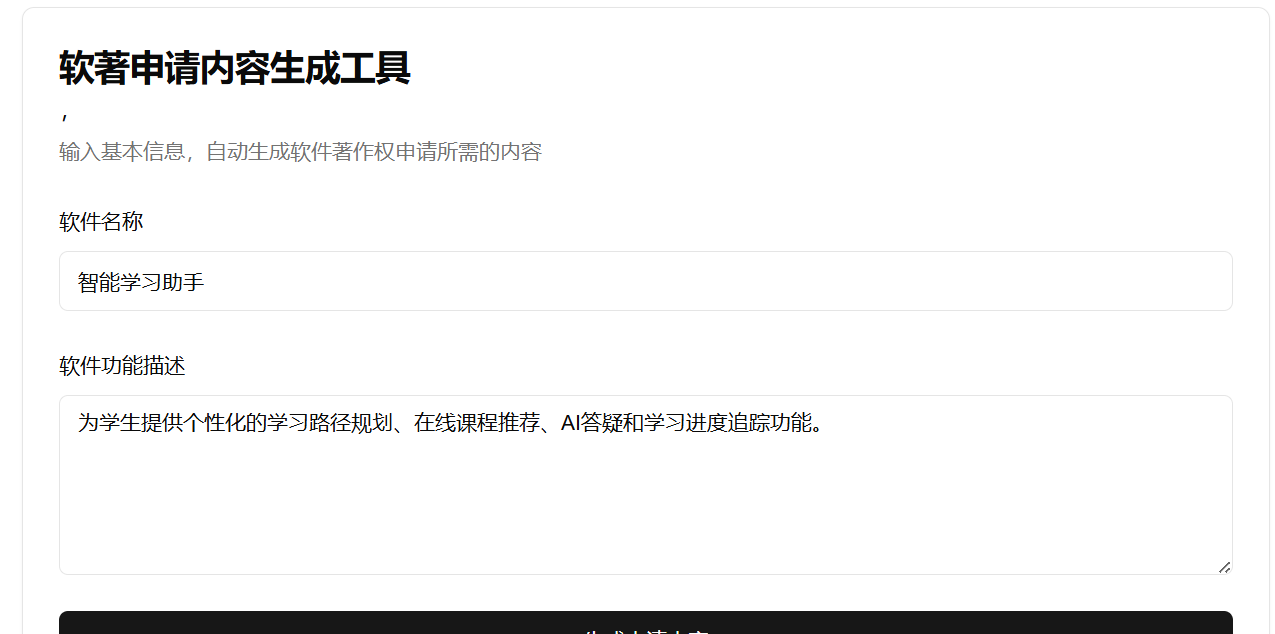1275x634 pixels.
Task: Click the text 智能学习助手 in name field
Action: click(141, 283)
